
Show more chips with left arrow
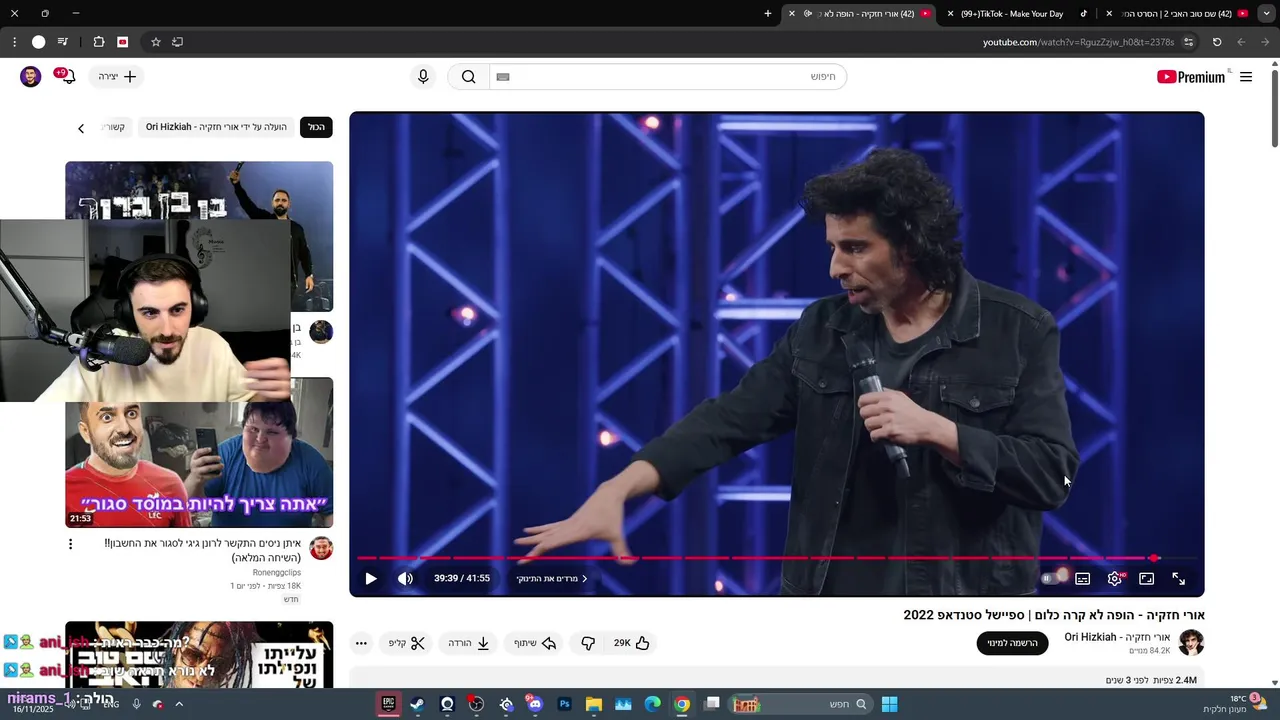coord(81,128)
